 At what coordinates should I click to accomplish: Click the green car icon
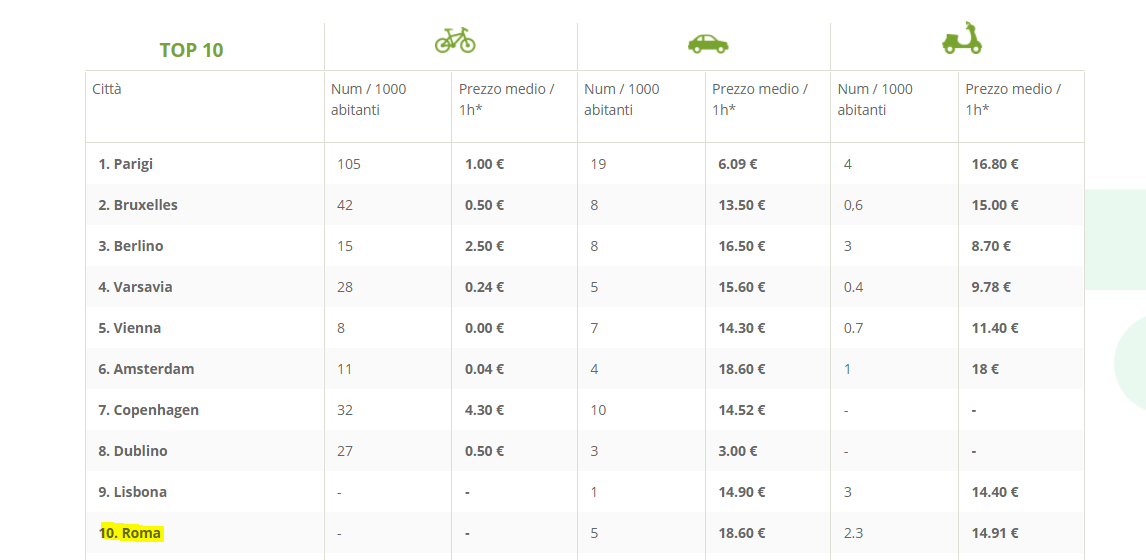tap(708, 44)
